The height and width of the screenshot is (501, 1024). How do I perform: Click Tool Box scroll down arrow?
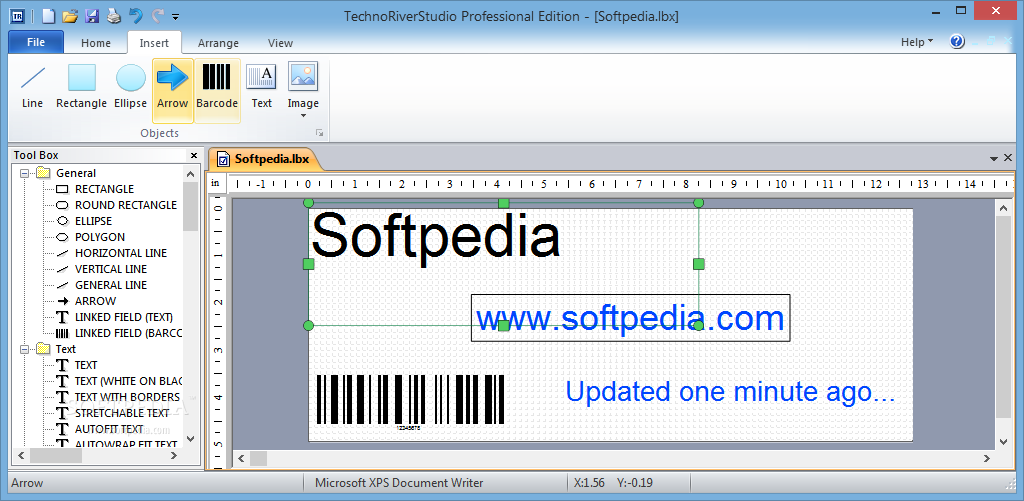190,439
